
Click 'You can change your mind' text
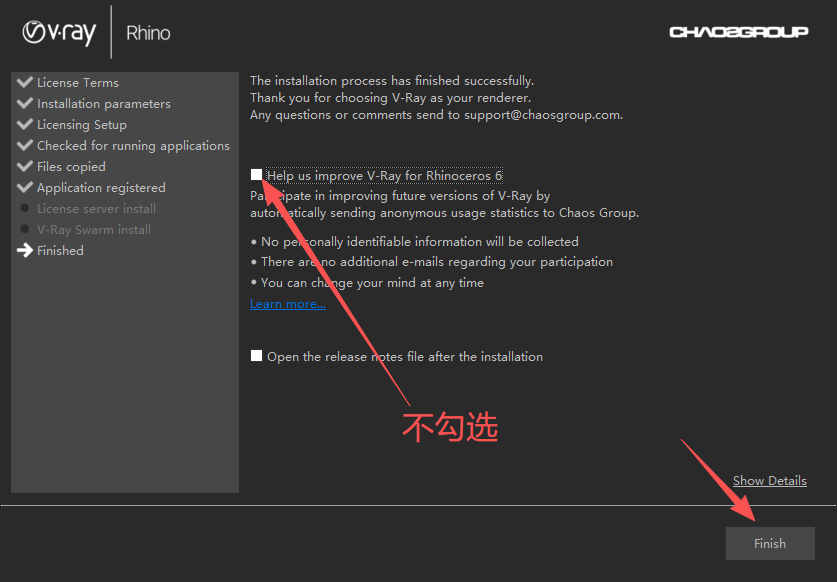tap(372, 283)
